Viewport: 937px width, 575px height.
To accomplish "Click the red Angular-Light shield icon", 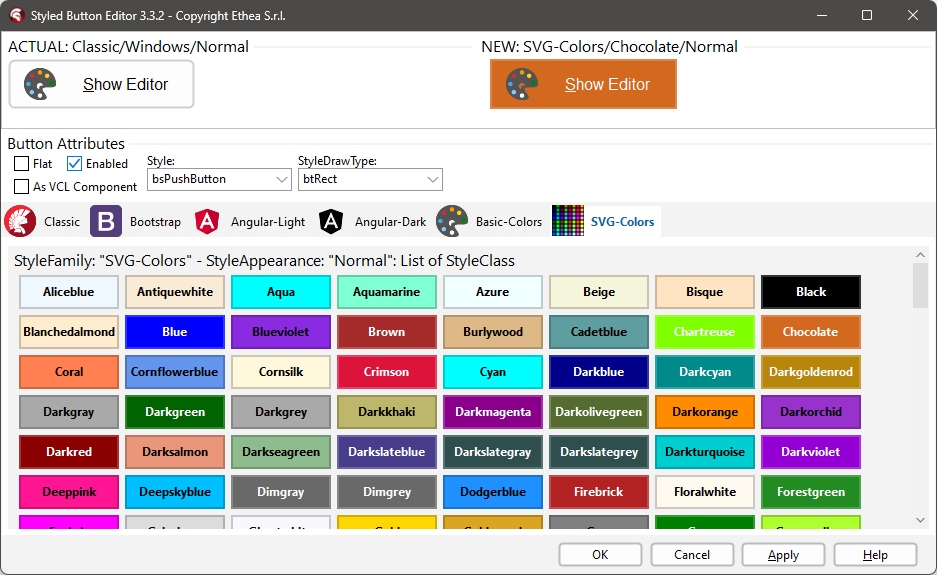I will coord(208,221).
